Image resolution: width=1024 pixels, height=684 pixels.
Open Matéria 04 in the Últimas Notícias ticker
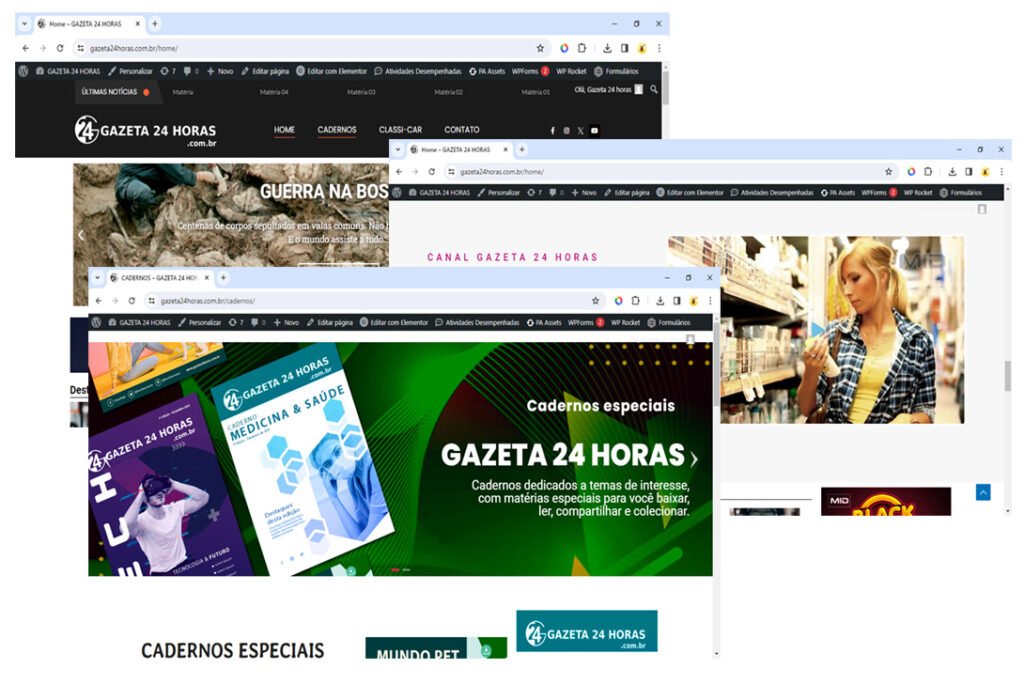(x=274, y=92)
